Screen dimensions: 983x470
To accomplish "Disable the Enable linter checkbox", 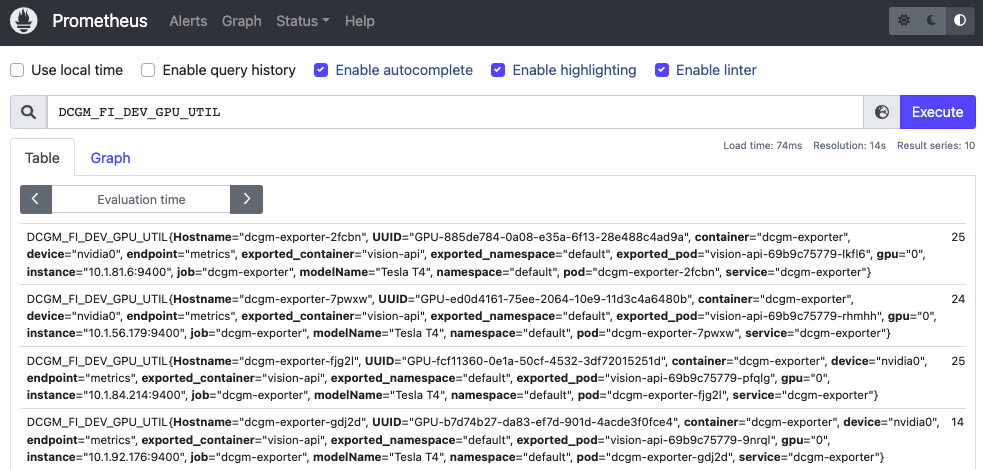I will [x=661, y=70].
